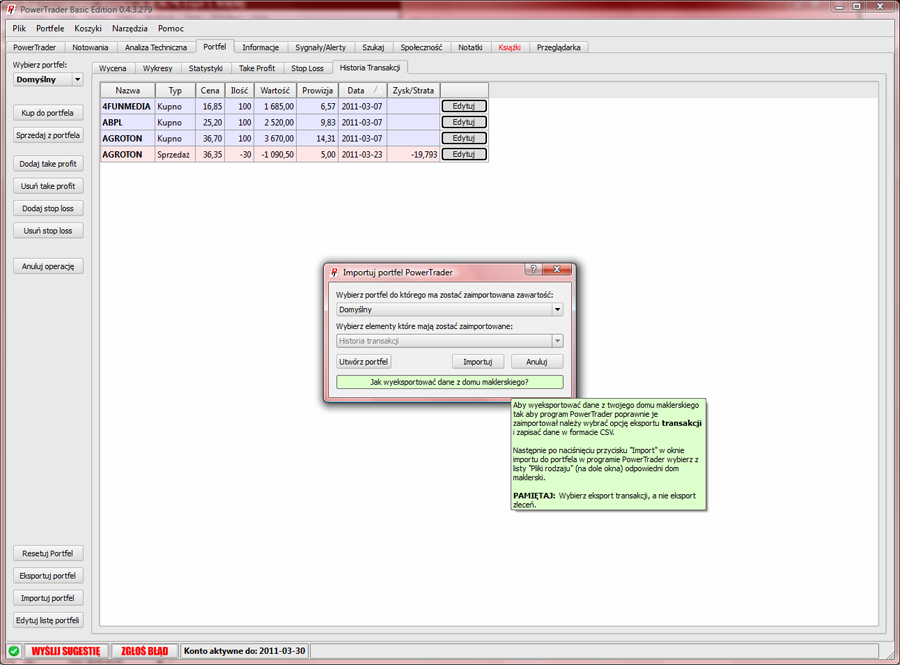Sort table by Zysk/Strata column header
Image resolution: width=900 pixels, height=665 pixels.
coord(413,90)
